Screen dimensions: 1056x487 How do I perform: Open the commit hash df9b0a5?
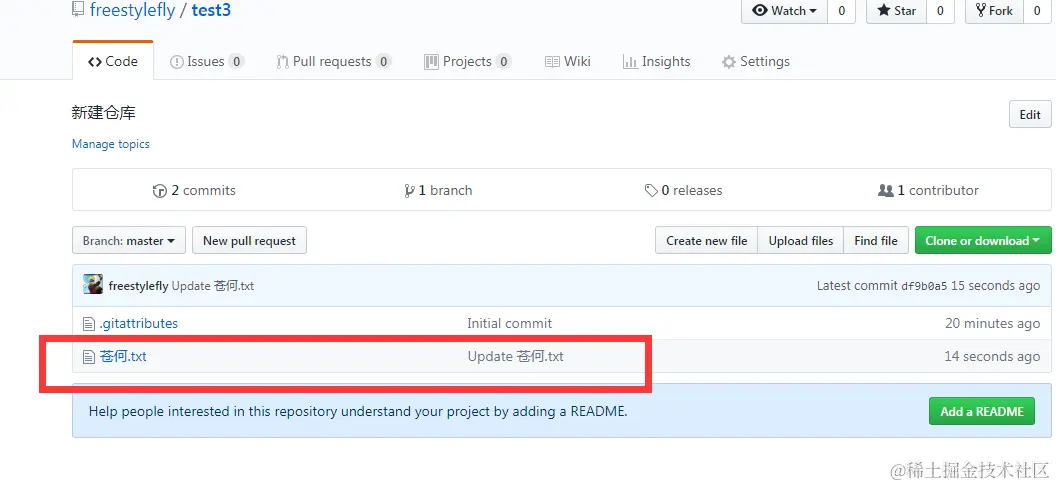924,286
